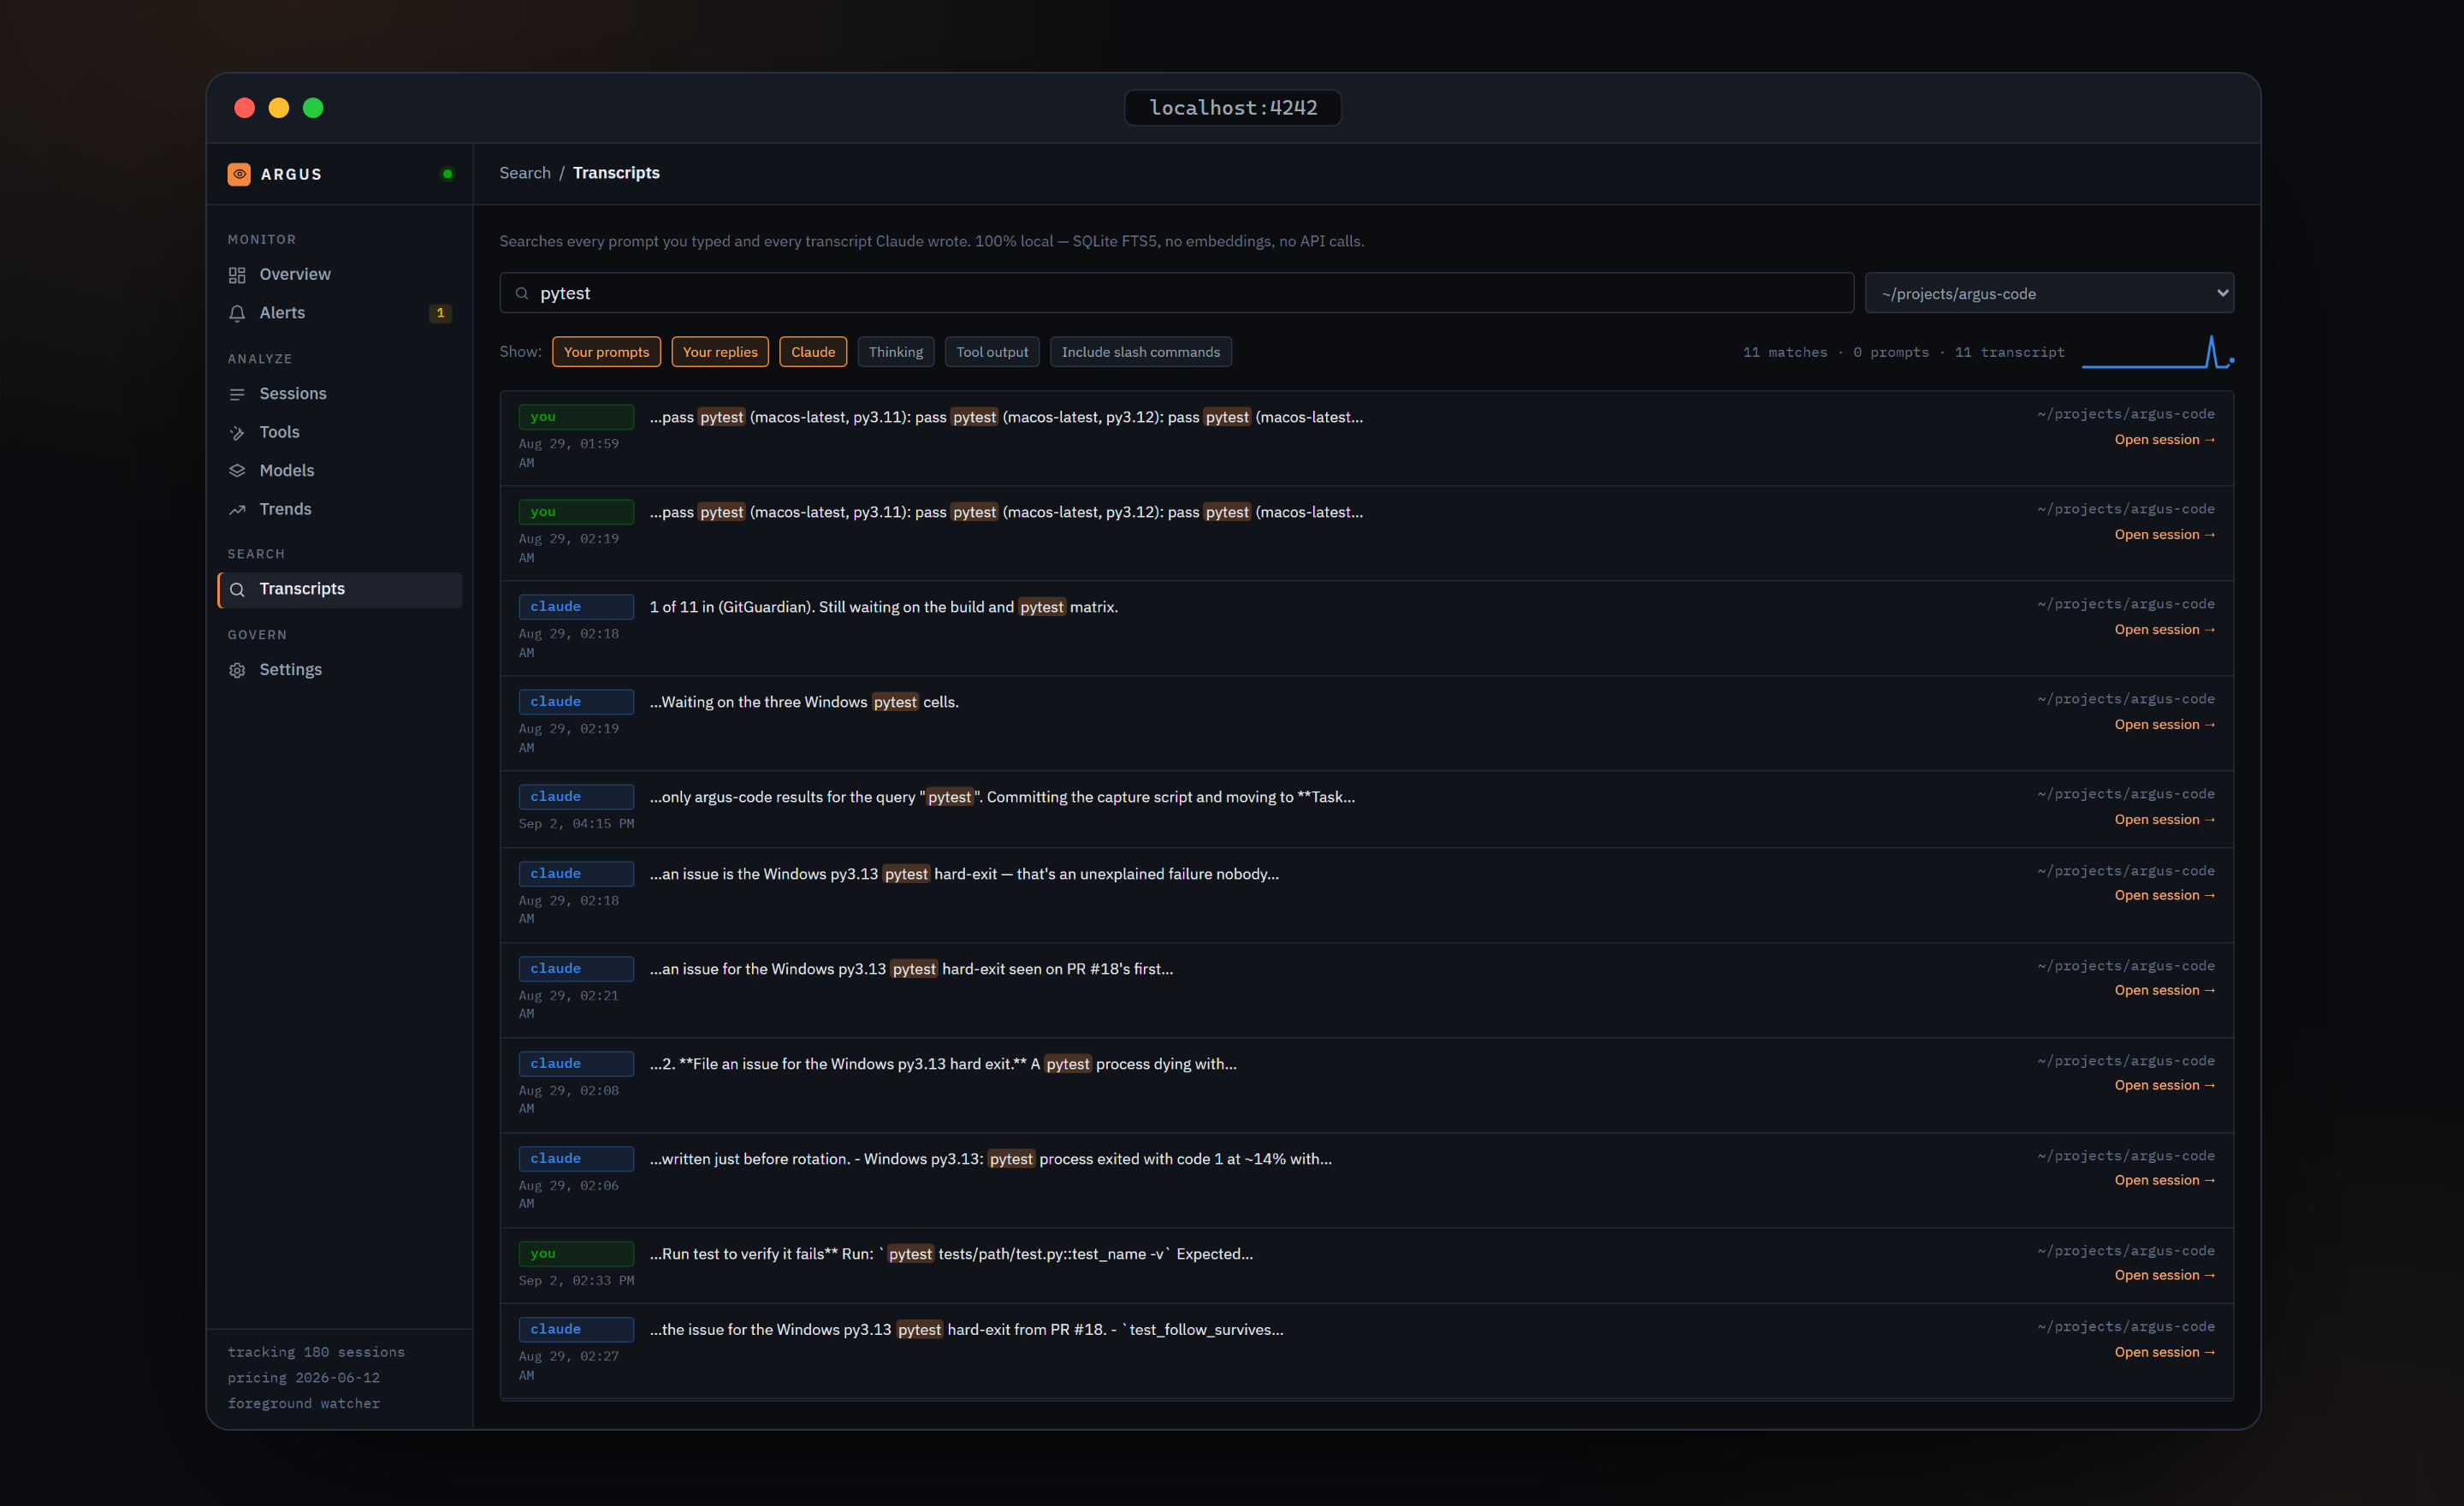Open Settings in the sidebar
Viewport: 2464px width, 1506px height.
point(339,670)
